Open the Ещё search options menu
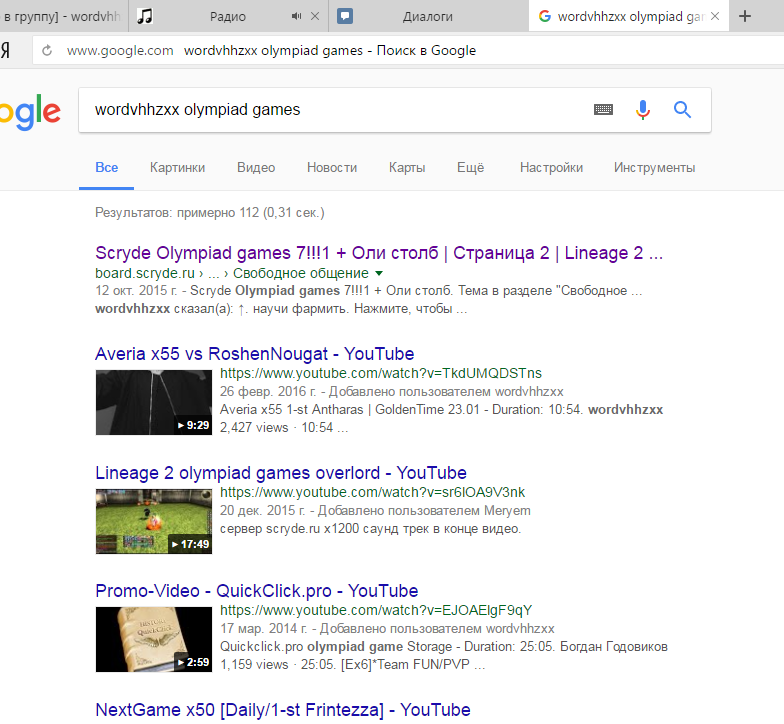 pyautogui.click(x=470, y=168)
